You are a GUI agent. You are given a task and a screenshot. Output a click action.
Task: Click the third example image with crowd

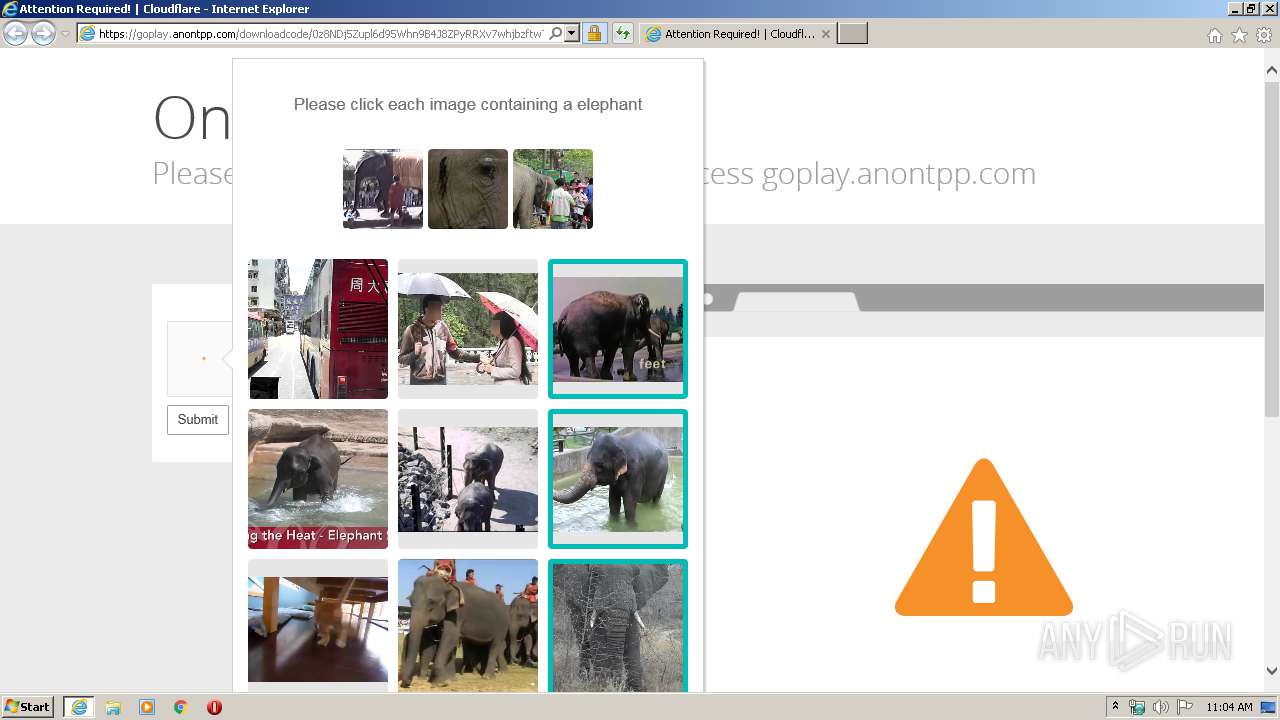click(553, 189)
